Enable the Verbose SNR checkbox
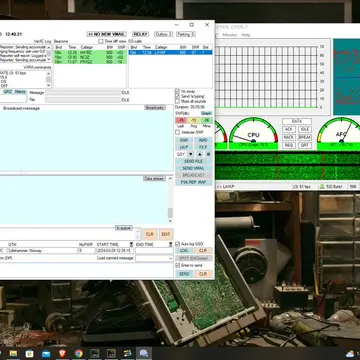Image resolution: width=360 pixels, height=360 pixels. coord(177,132)
